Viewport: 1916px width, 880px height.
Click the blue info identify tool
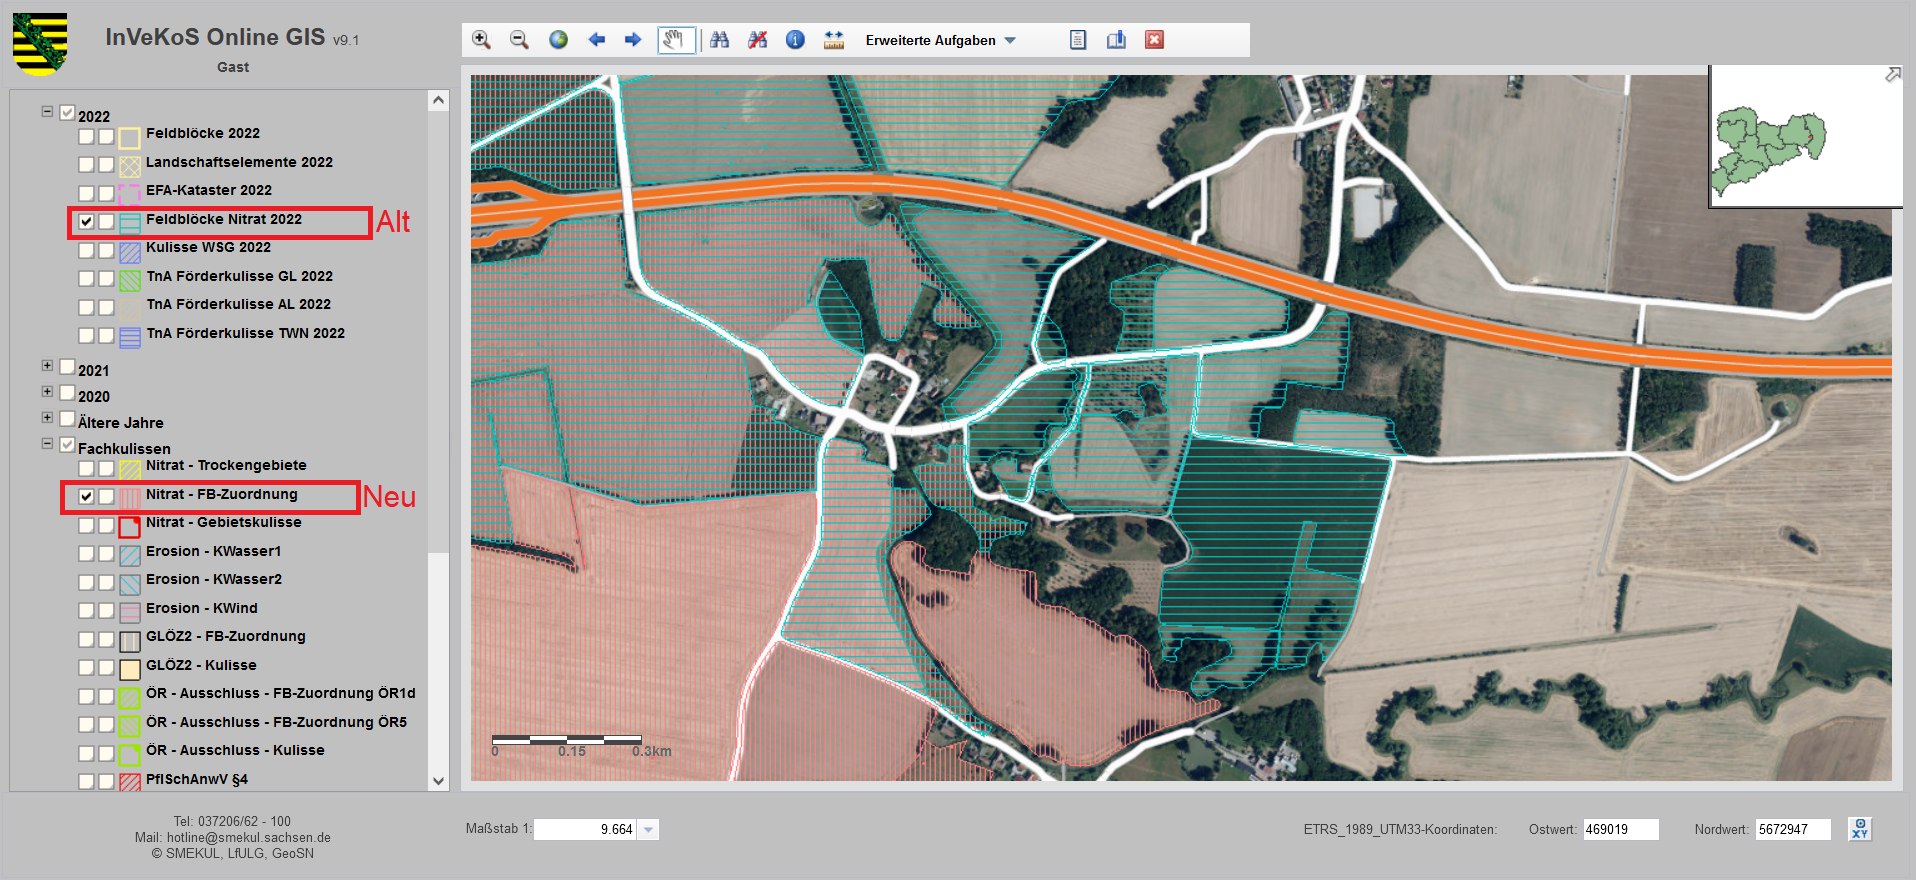(795, 40)
